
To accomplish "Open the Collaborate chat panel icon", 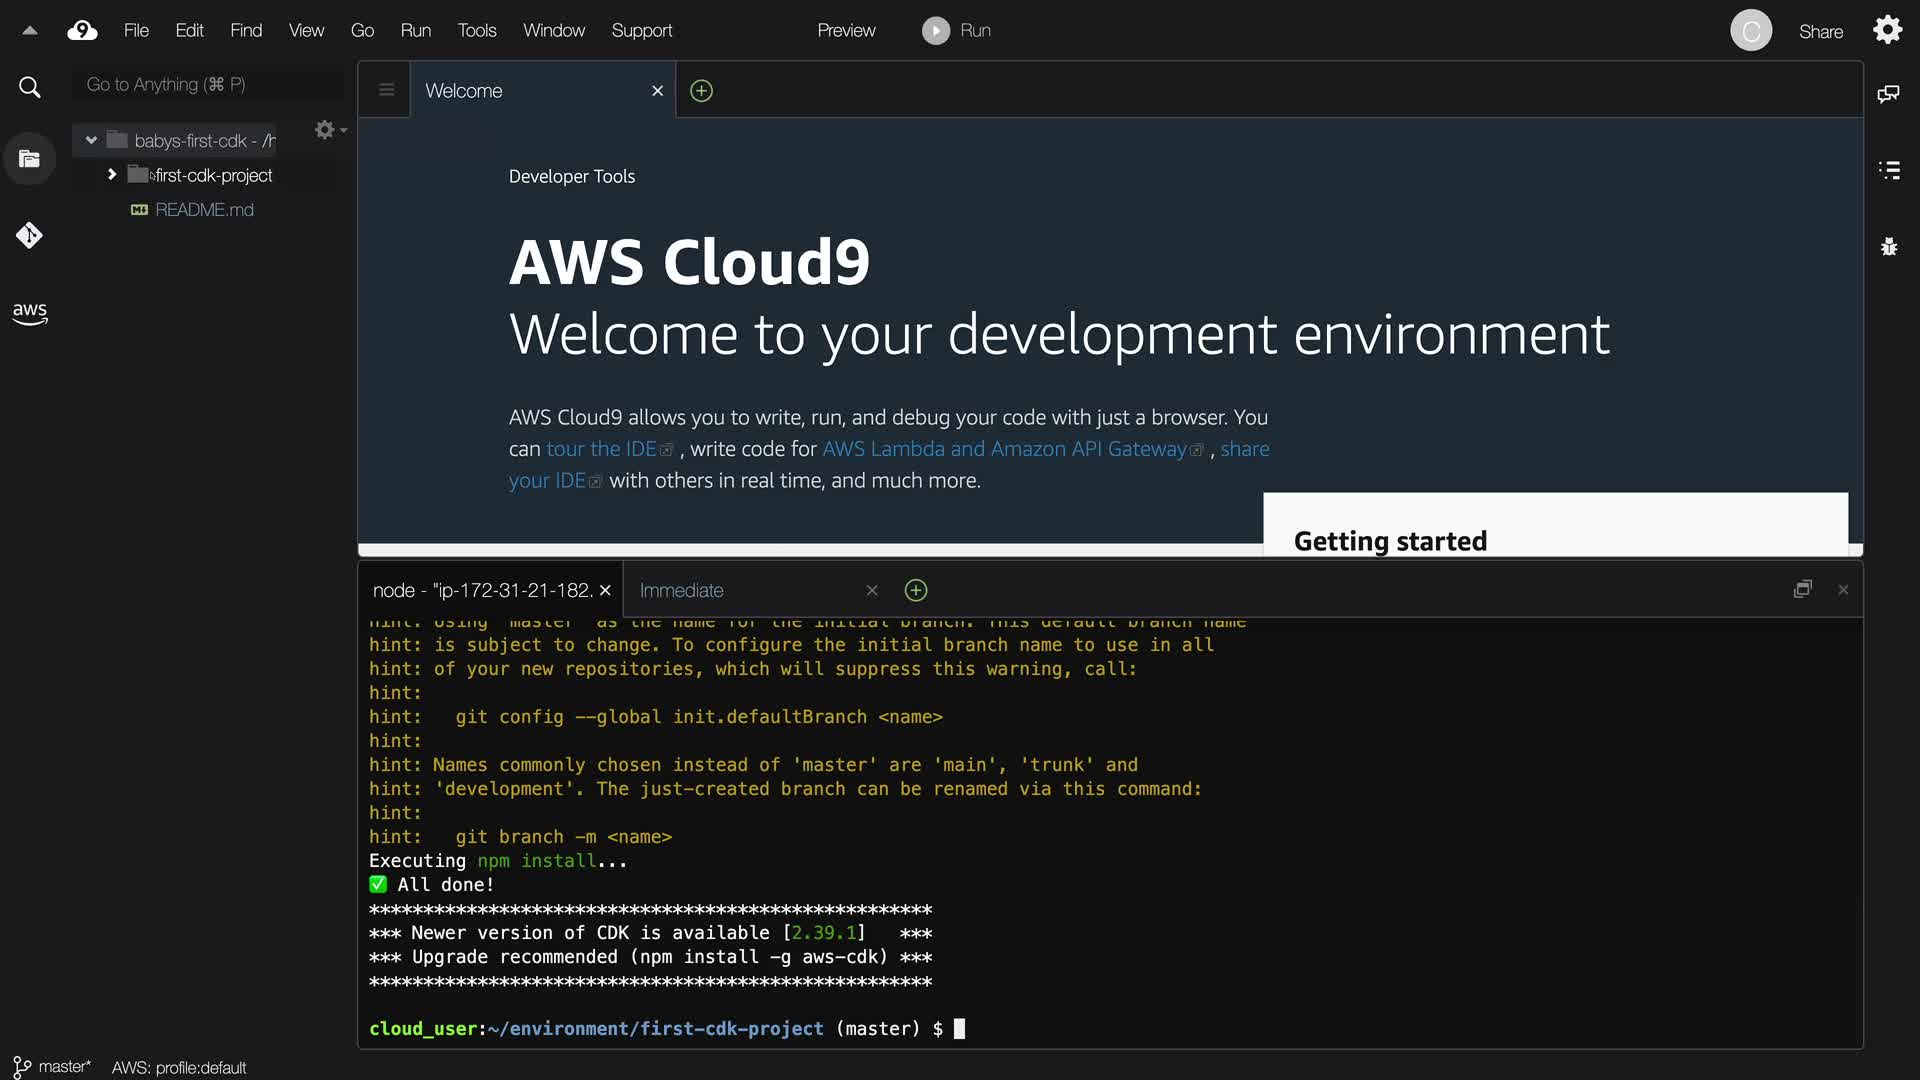I will click(x=1888, y=94).
